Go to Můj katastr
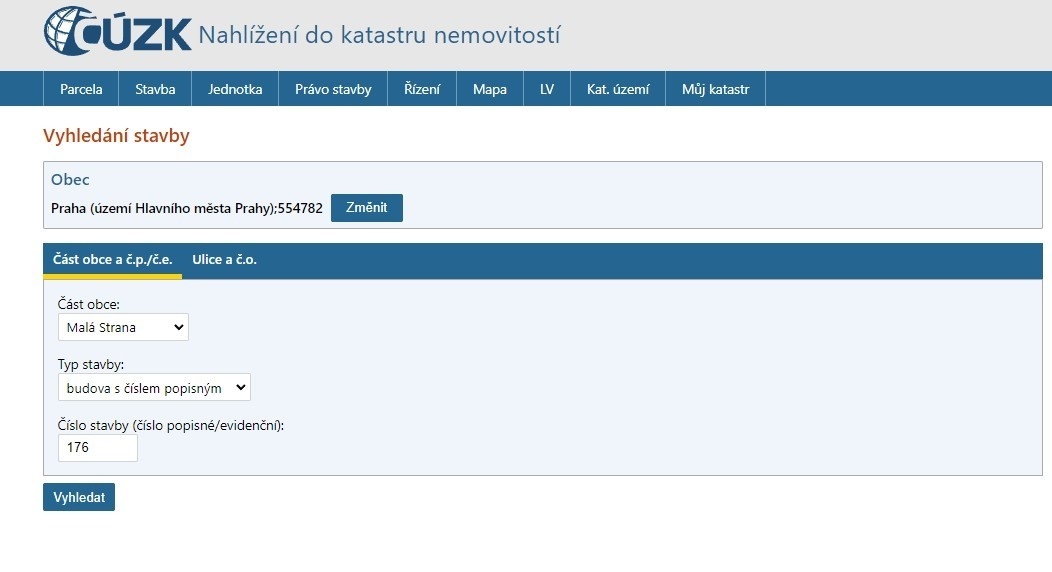The height and width of the screenshot is (572, 1052). pos(715,89)
